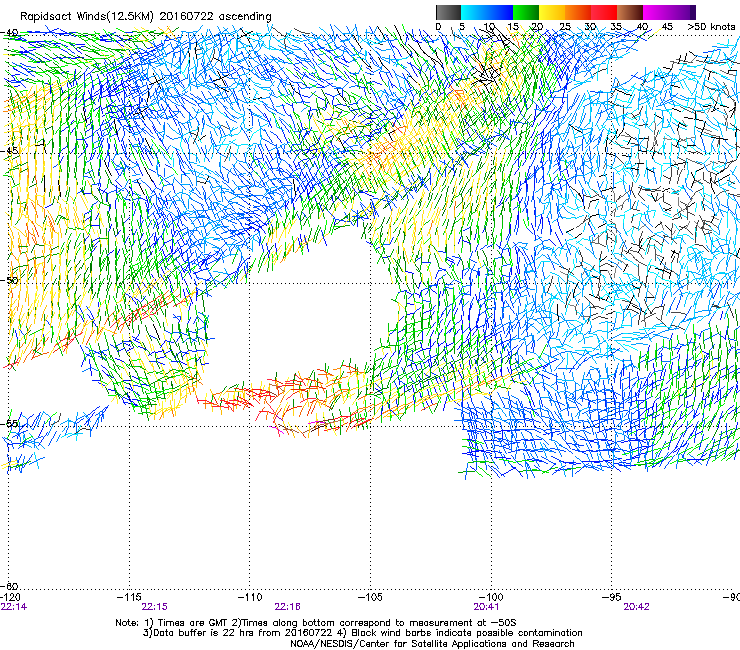Image resolution: width=740 pixels, height=650 pixels.
Task: Click the gray 0-5 knots legend swatch
Action: [448, 12]
